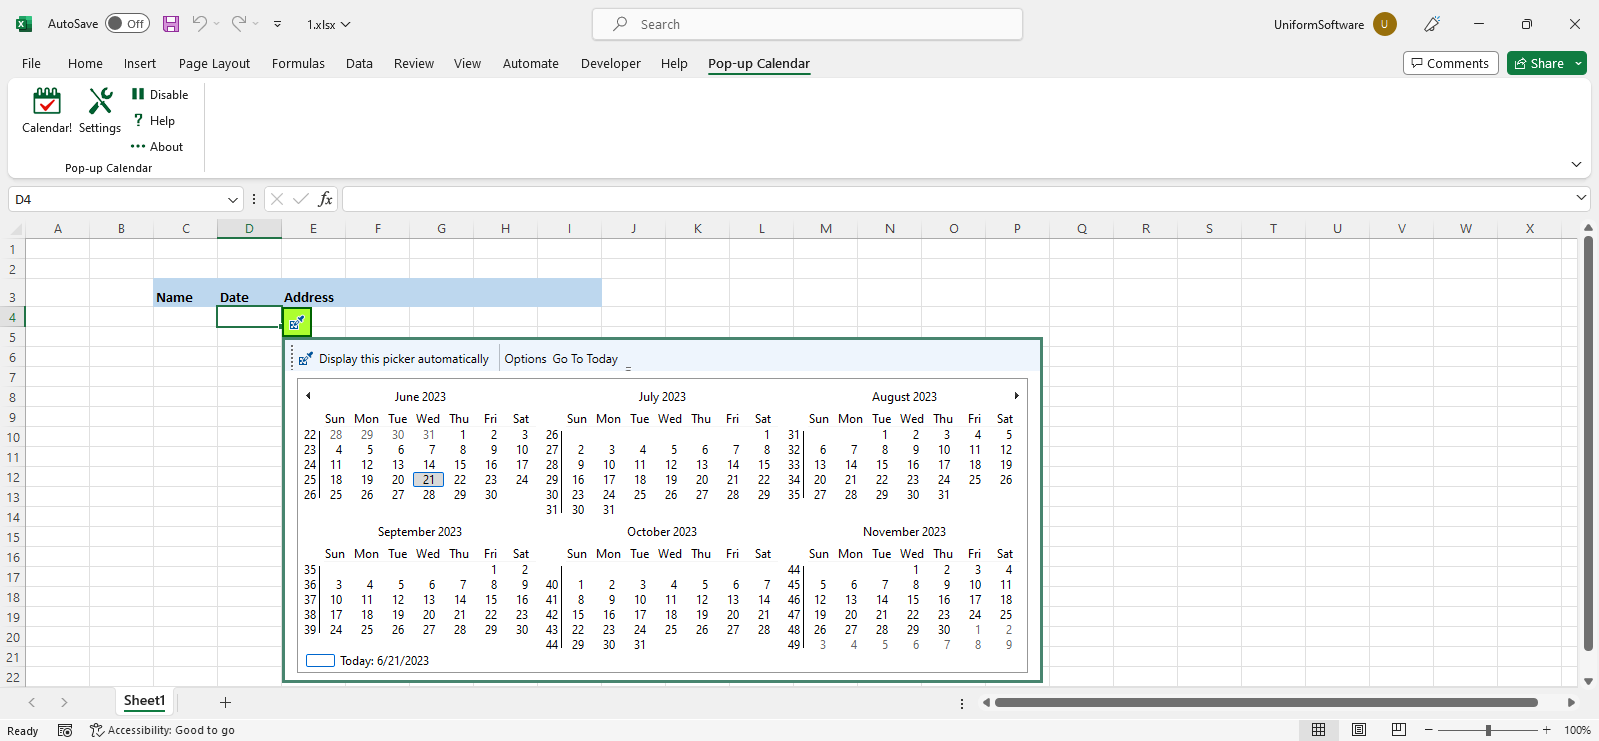This screenshot has width=1599, height=741.
Task: Toggle Display this picker automatically
Action: pyautogui.click(x=394, y=359)
